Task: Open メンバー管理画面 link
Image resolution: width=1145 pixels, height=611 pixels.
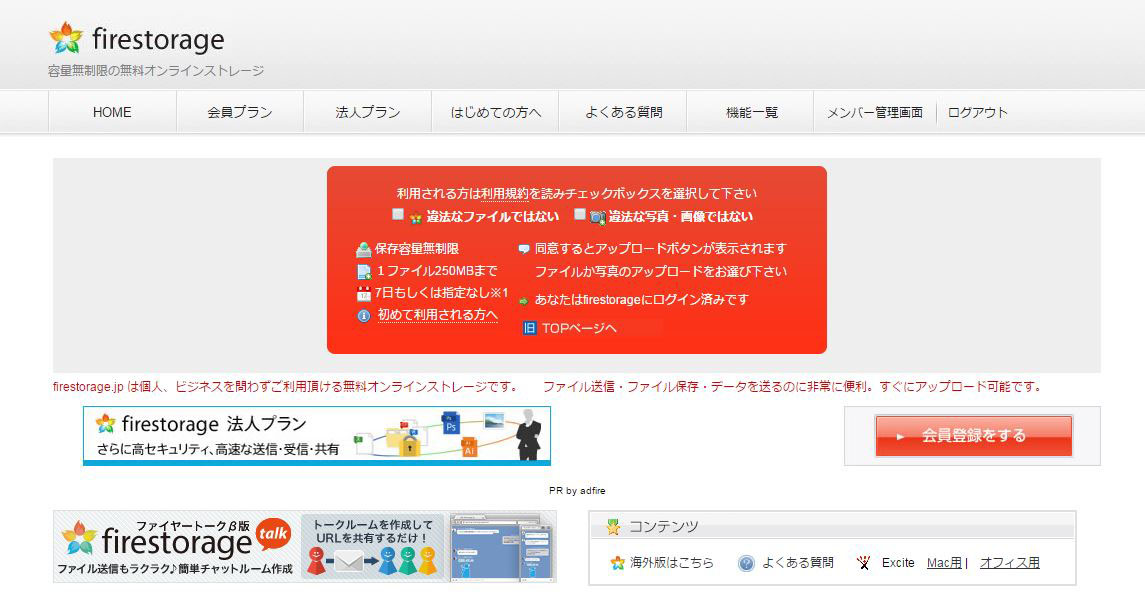Action: (x=875, y=112)
